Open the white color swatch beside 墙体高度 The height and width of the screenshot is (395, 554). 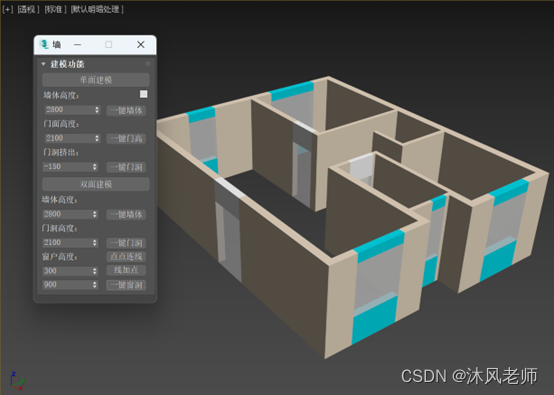(143, 94)
